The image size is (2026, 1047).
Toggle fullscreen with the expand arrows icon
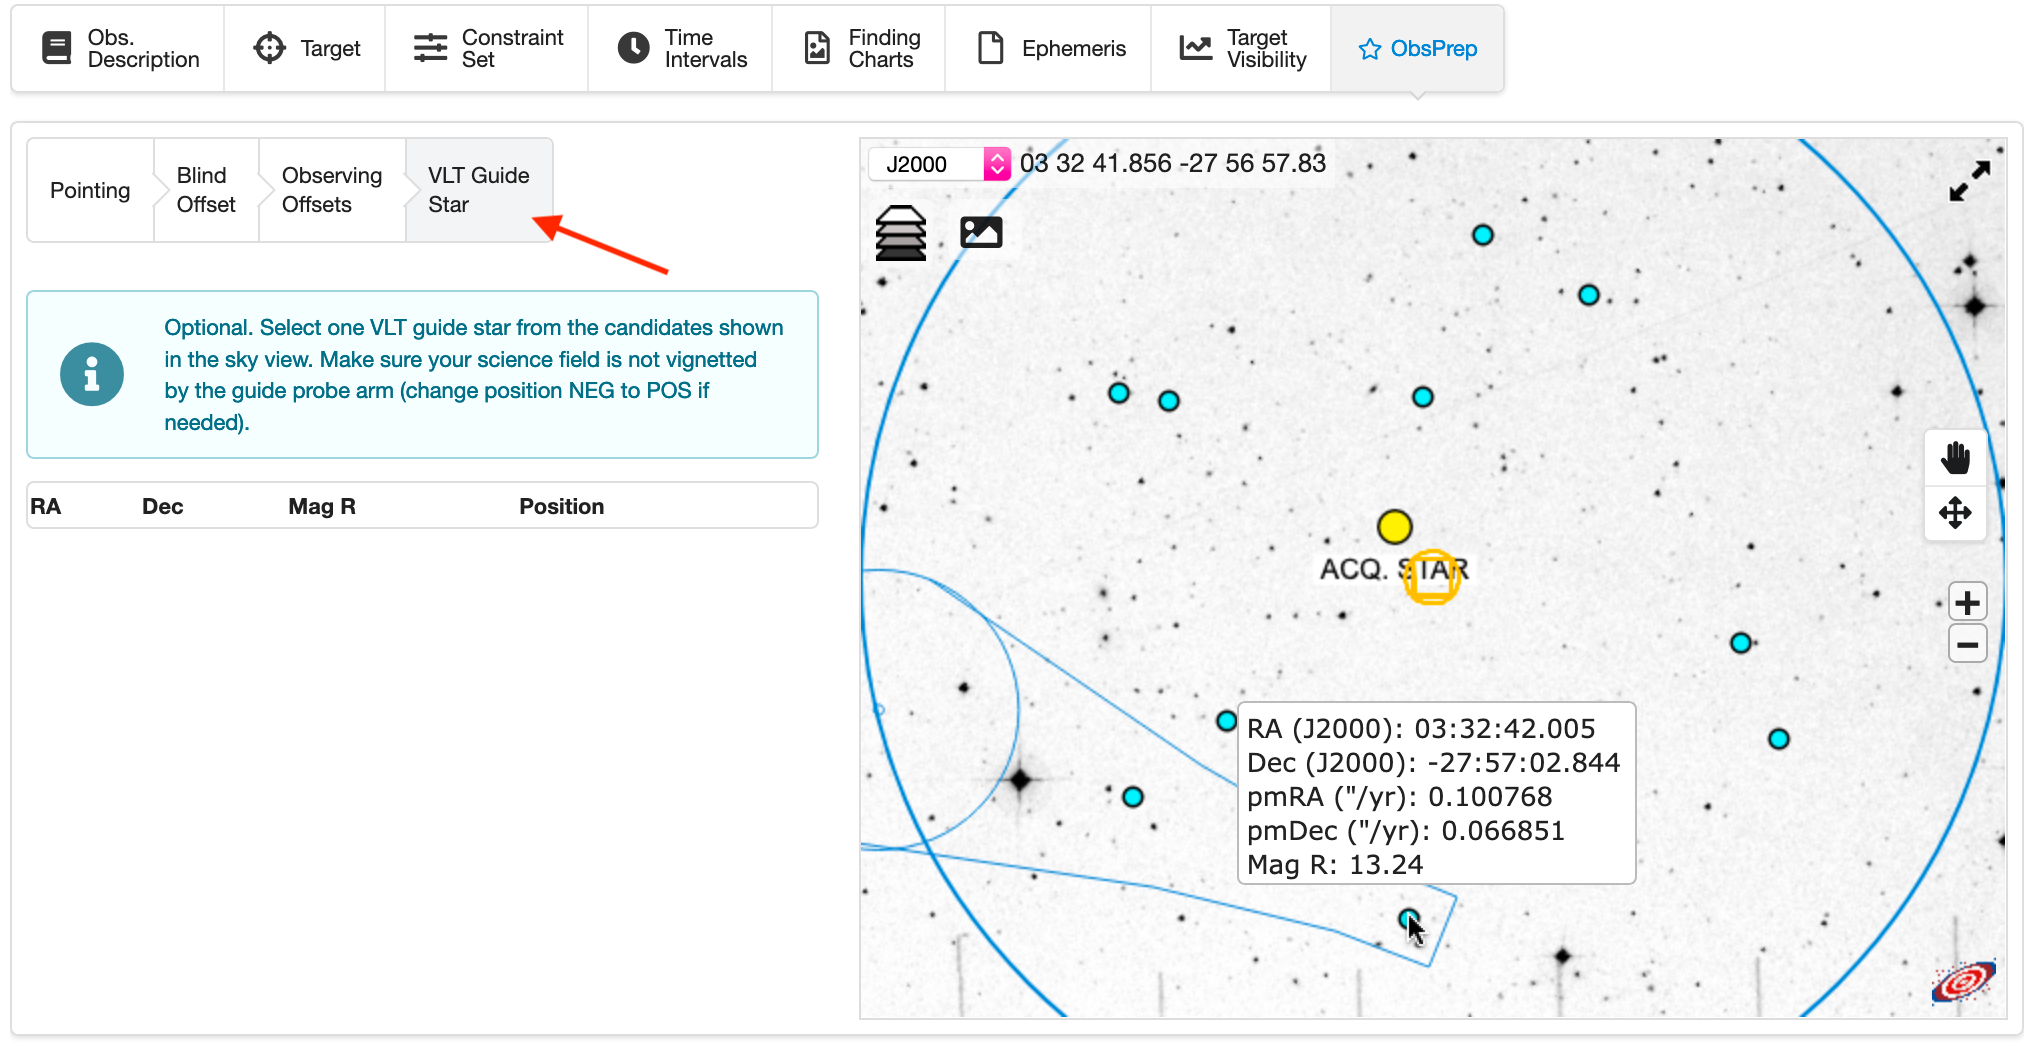pyautogui.click(x=1969, y=181)
